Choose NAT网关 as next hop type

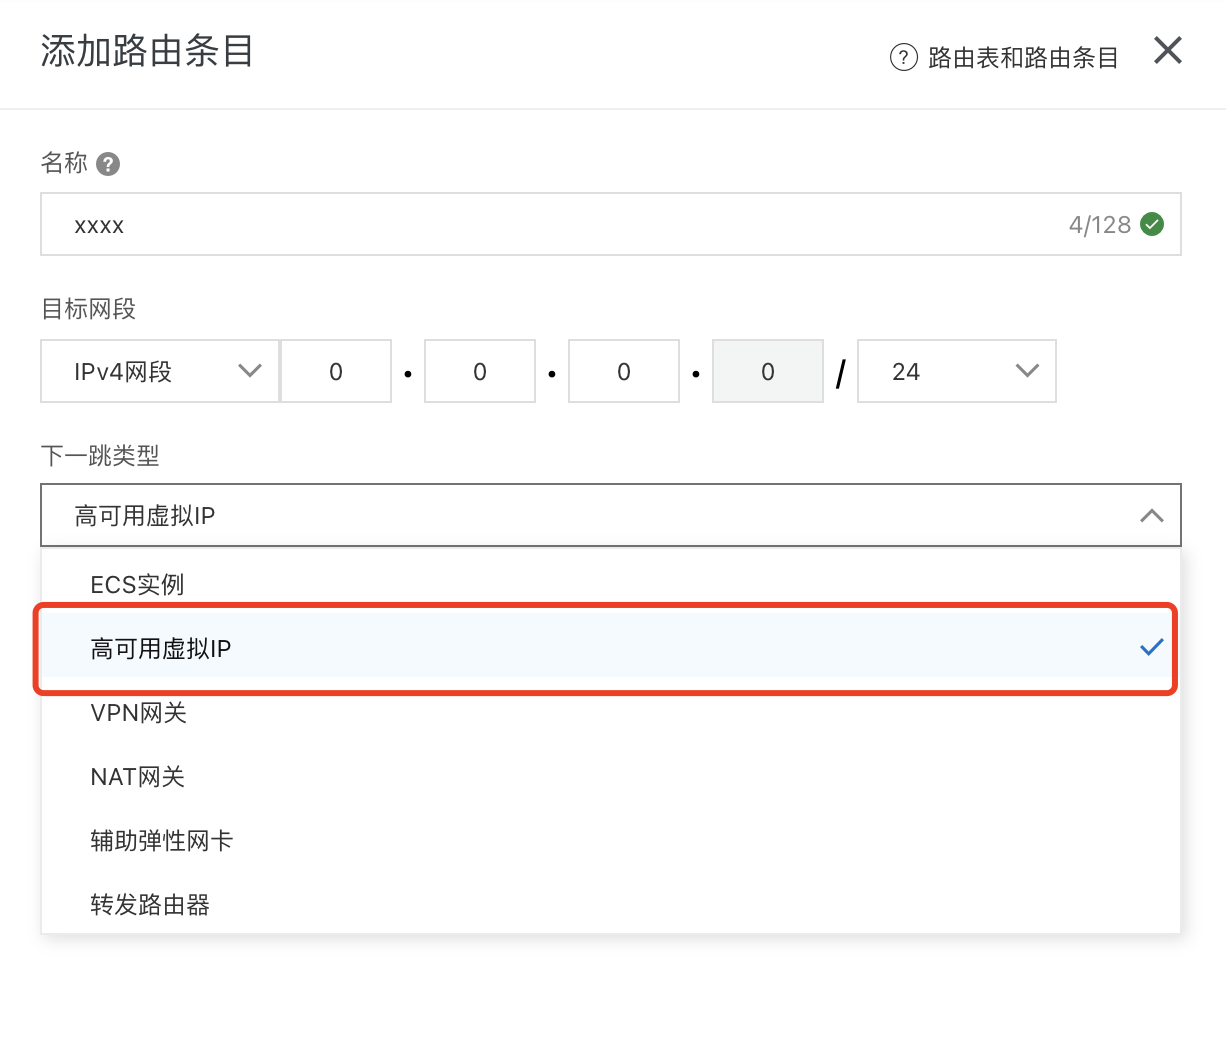click(611, 776)
